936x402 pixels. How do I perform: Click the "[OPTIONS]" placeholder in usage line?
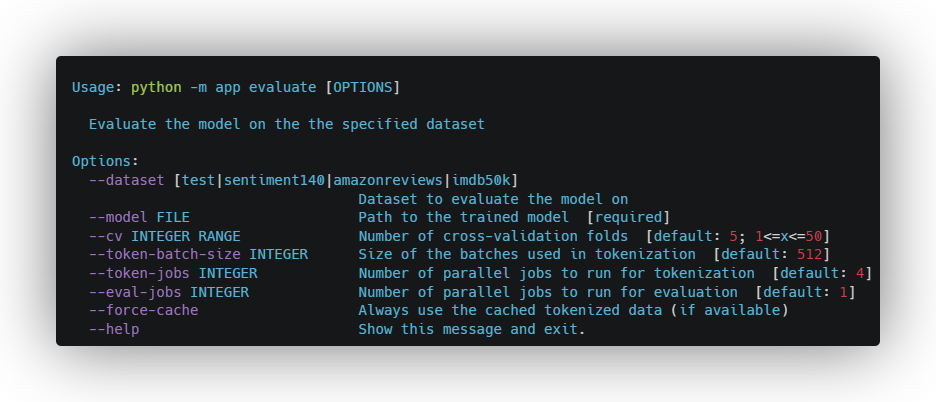[x=362, y=88]
